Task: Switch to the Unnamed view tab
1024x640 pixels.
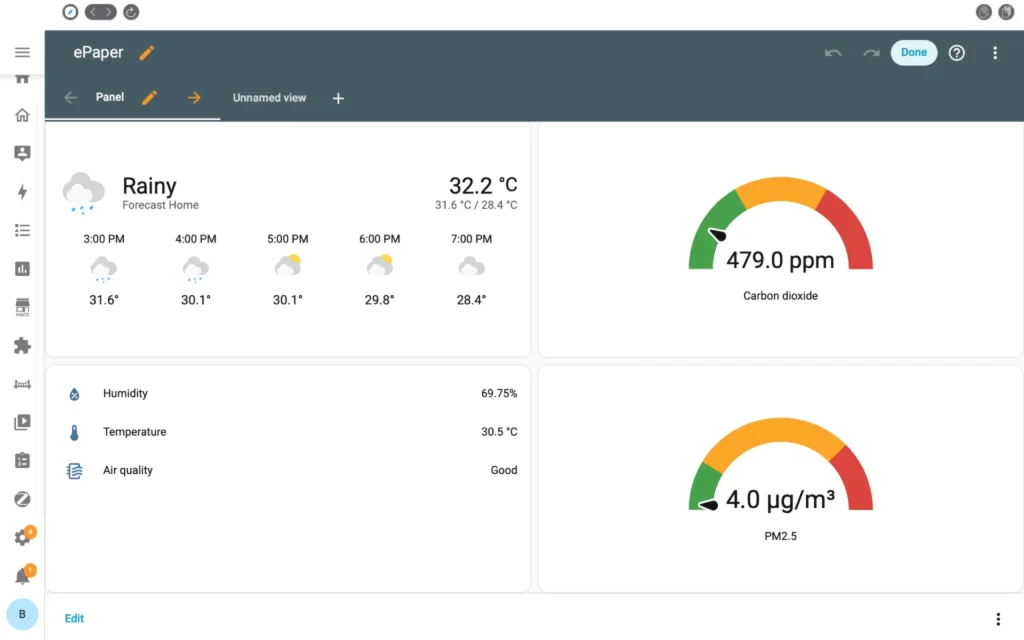Action: (x=269, y=97)
